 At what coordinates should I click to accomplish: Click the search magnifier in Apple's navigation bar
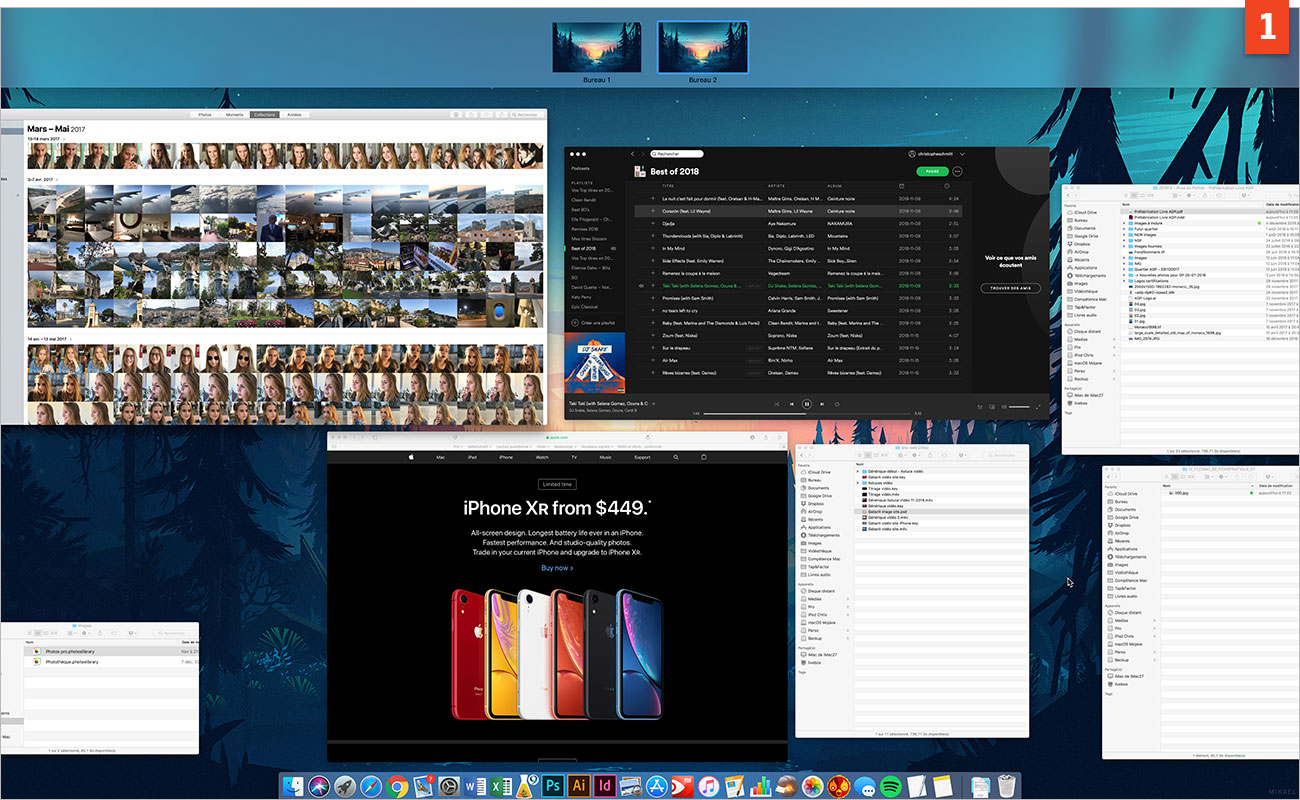pyautogui.click(x=676, y=457)
